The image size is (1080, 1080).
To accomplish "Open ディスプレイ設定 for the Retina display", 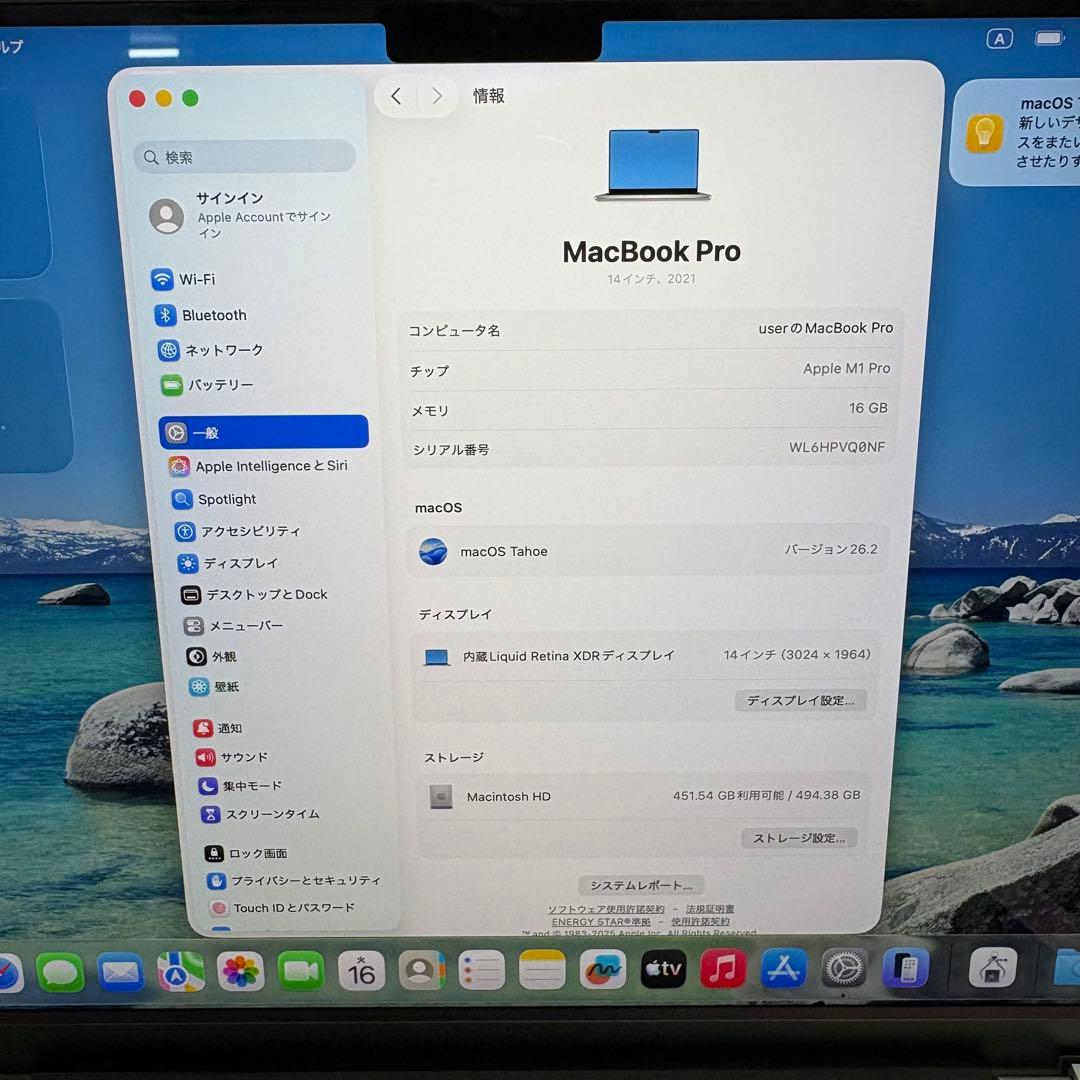I will tap(800, 700).
